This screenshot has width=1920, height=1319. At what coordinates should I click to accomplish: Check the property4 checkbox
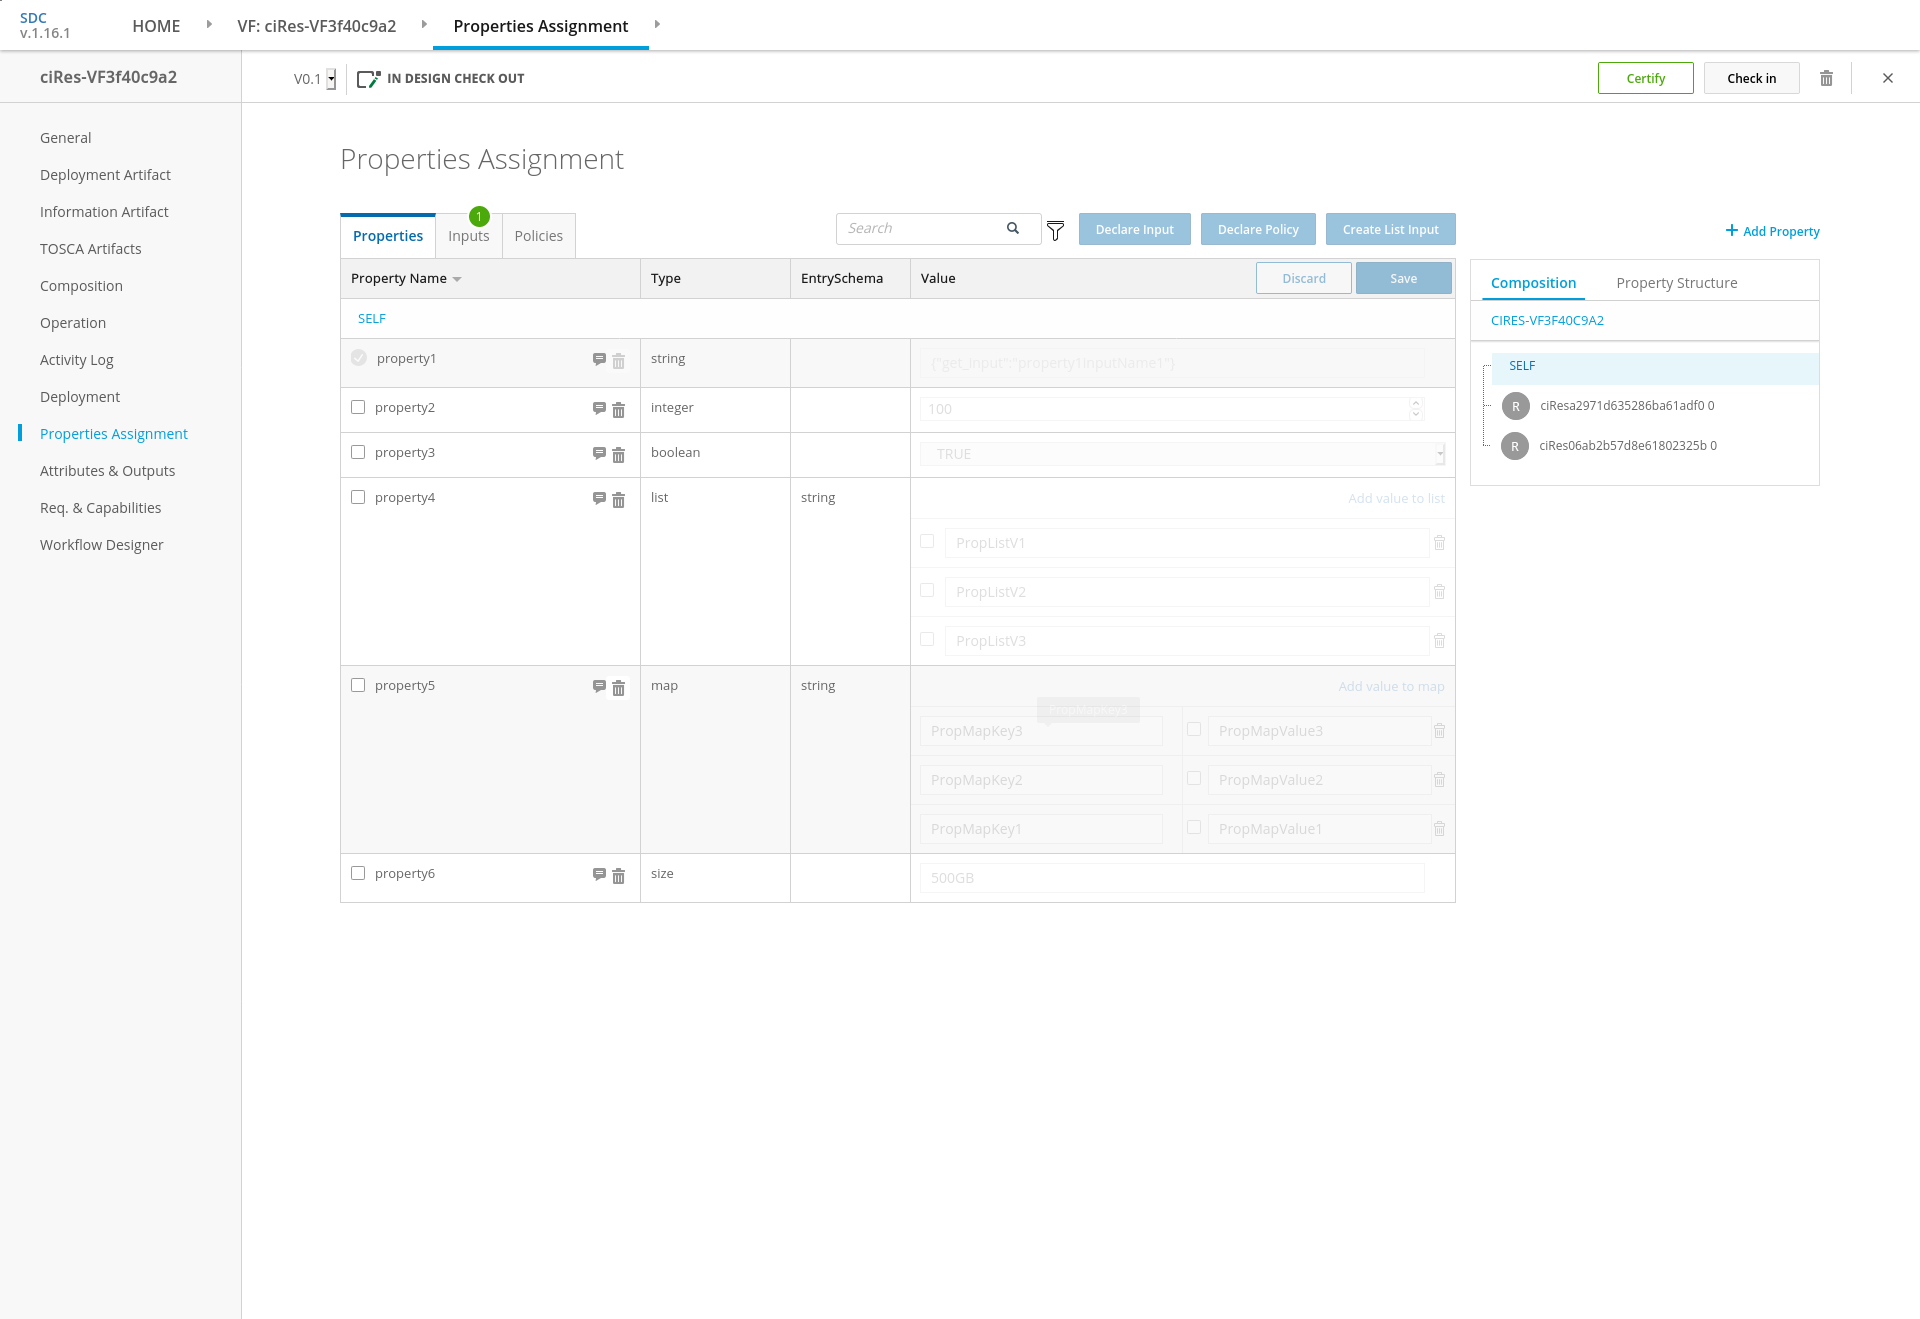[358, 497]
